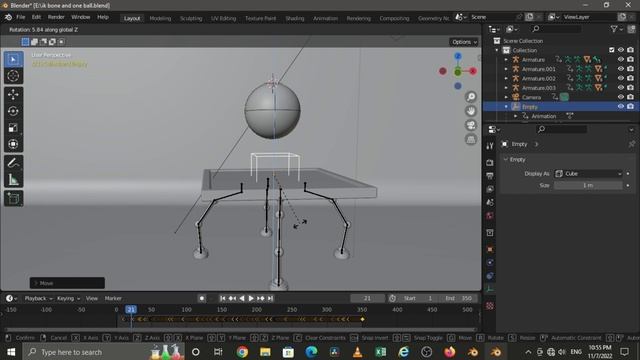Open the View Layer properties tab
The height and width of the screenshot is (360, 640).
pyautogui.click(x=490, y=189)
